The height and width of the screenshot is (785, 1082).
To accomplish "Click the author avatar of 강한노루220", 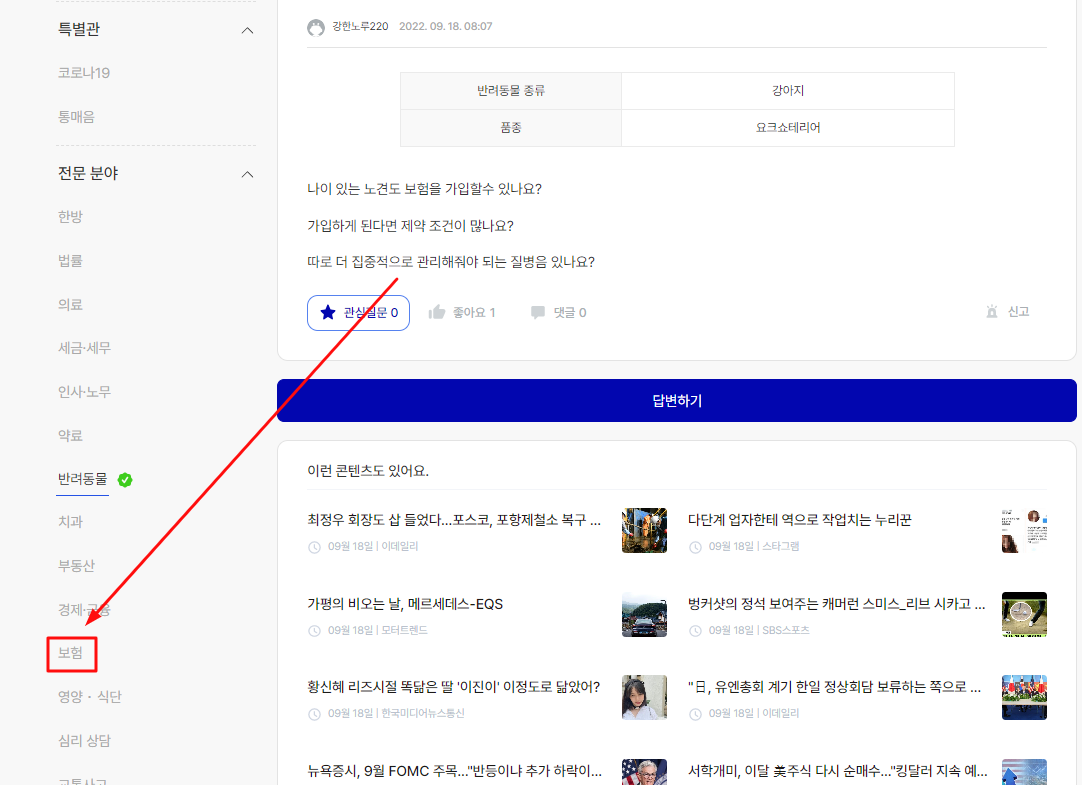I will (x=316, y=27).
